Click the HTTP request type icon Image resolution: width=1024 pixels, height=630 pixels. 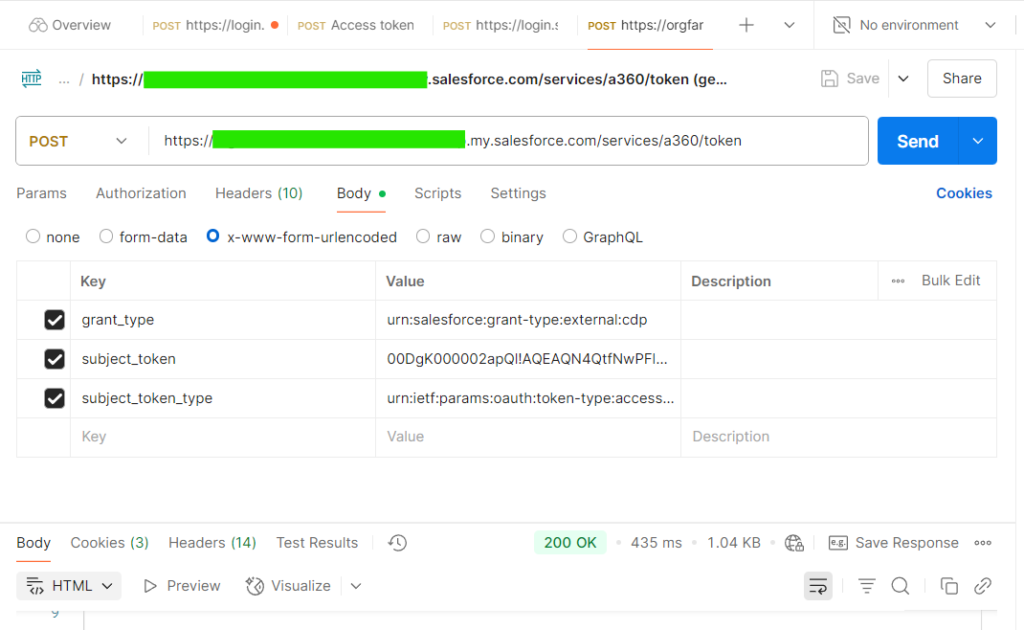[31, 79]
